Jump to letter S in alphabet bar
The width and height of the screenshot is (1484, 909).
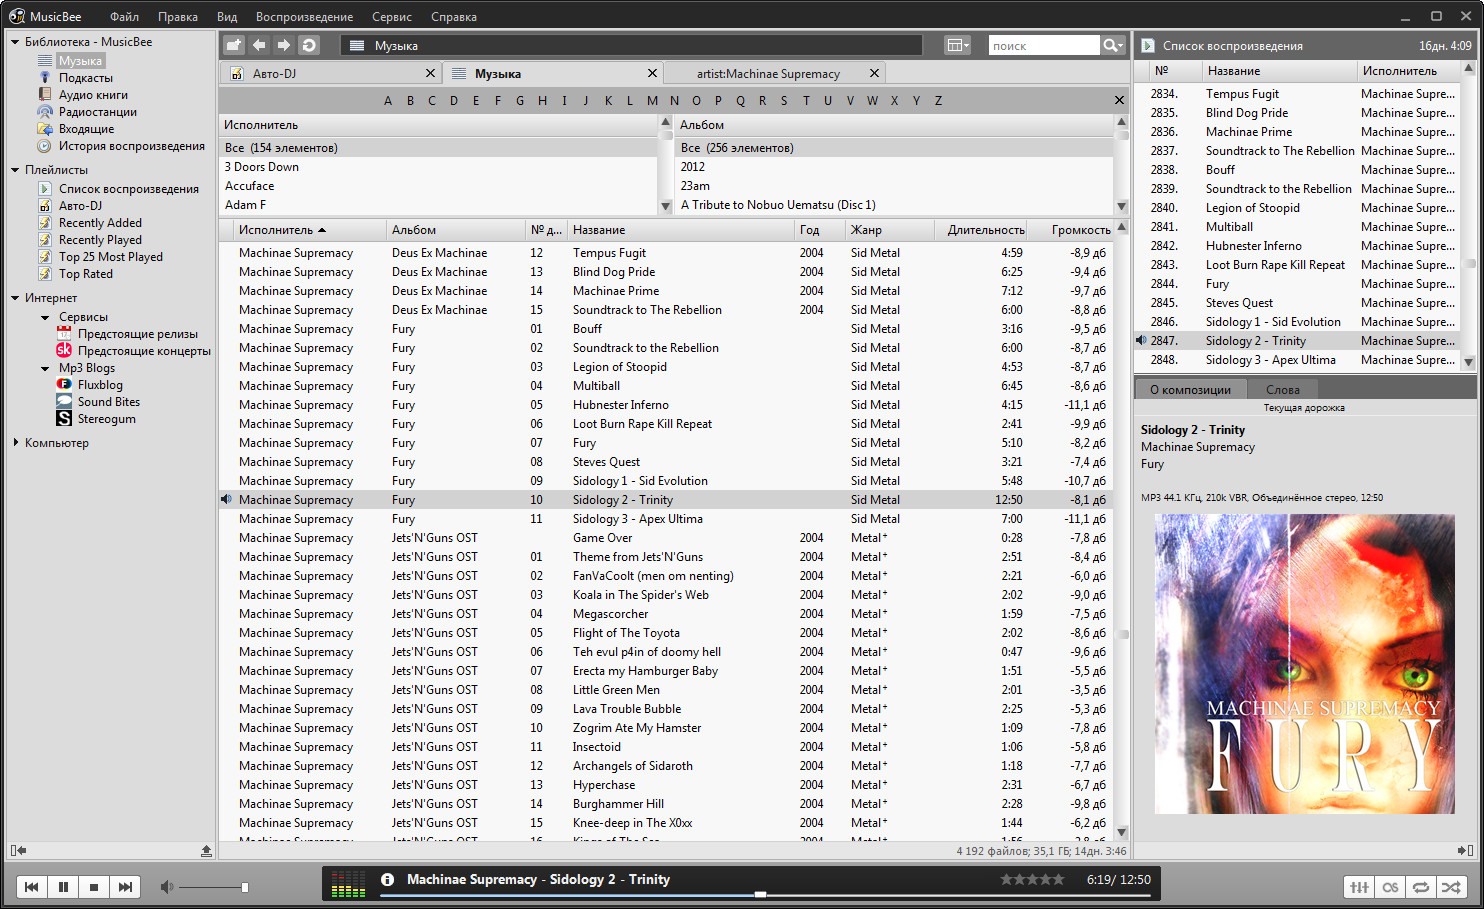coord(784,100)
